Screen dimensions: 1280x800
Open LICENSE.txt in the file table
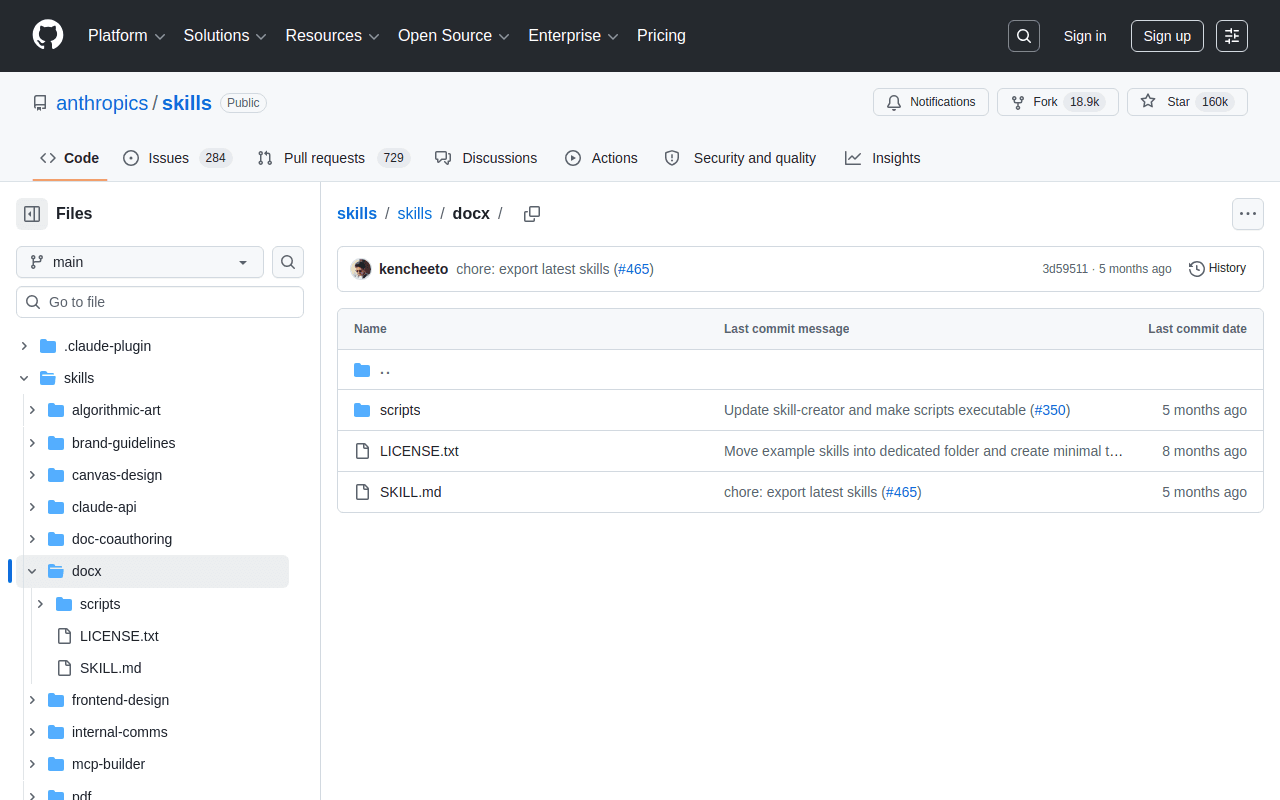(419, 451)
